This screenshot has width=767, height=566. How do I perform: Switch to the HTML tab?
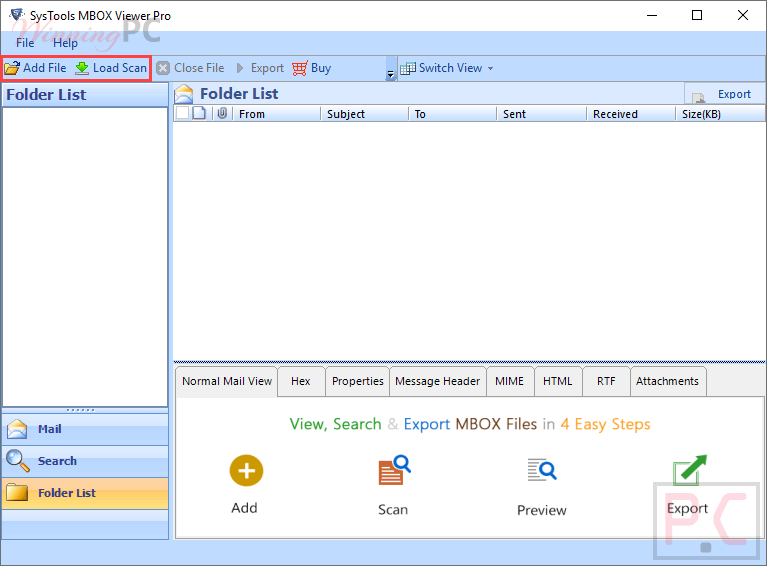pyautogui.click(x=558, y=381)
